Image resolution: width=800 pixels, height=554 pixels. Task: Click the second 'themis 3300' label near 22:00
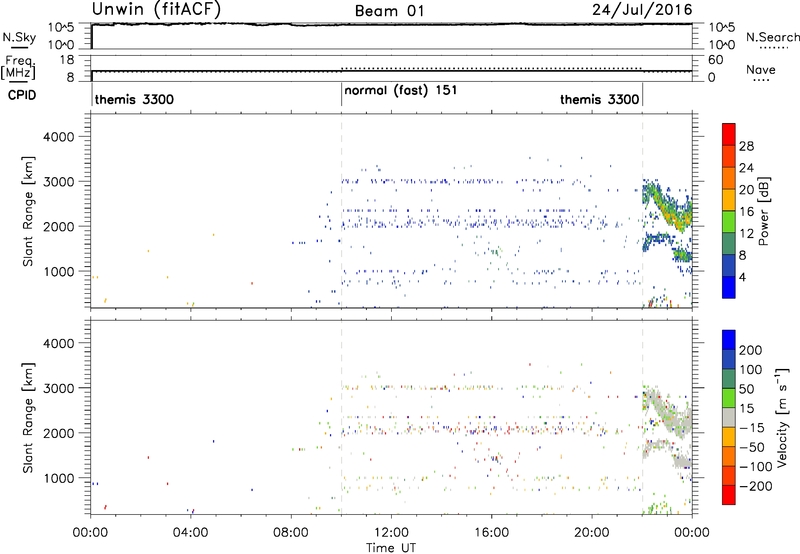coord(599,99)
